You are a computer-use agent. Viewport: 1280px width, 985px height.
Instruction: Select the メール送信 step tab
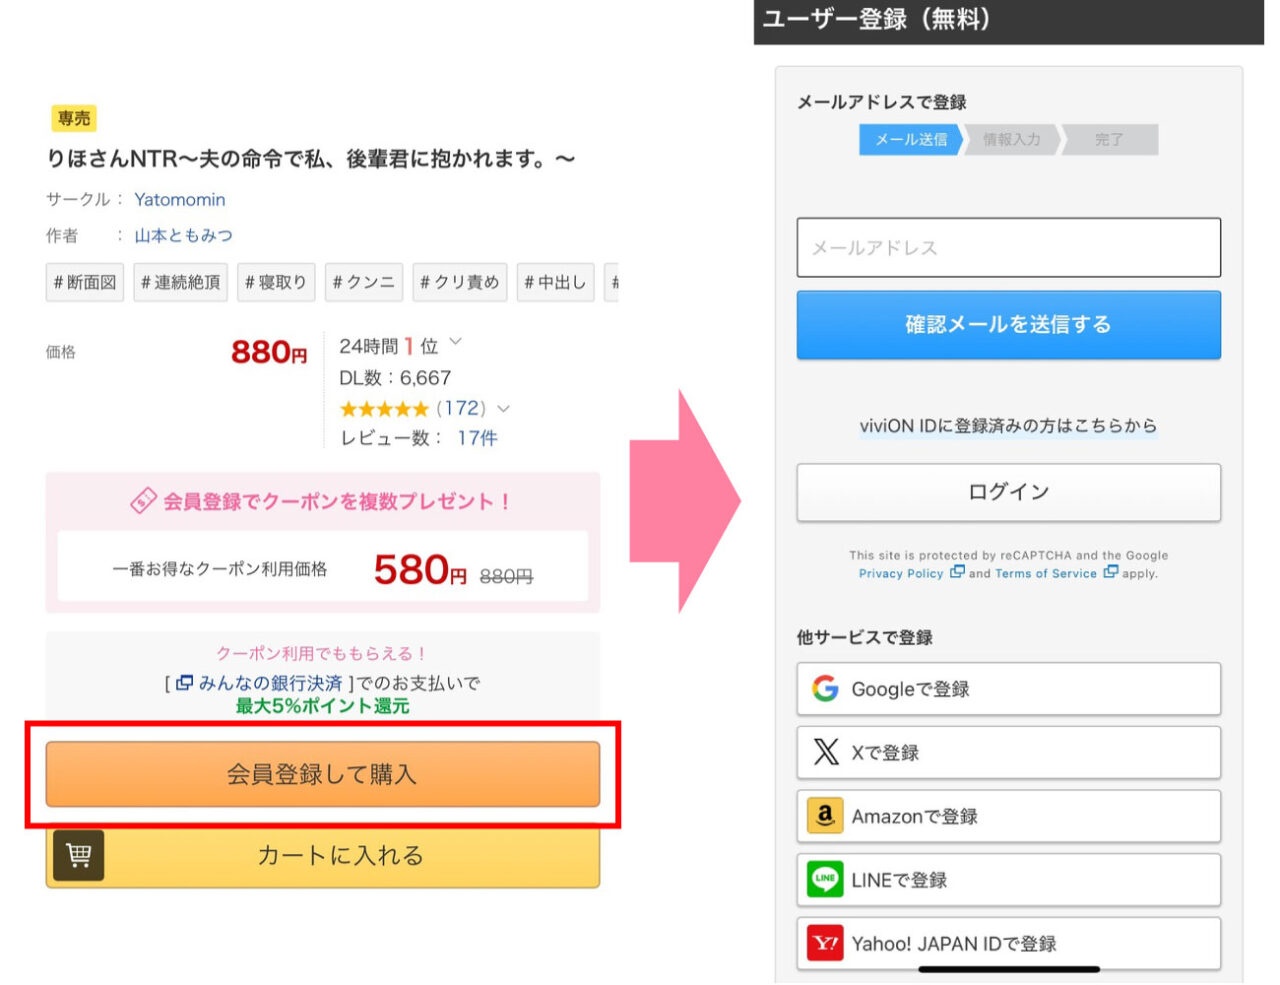click(910, 140)
